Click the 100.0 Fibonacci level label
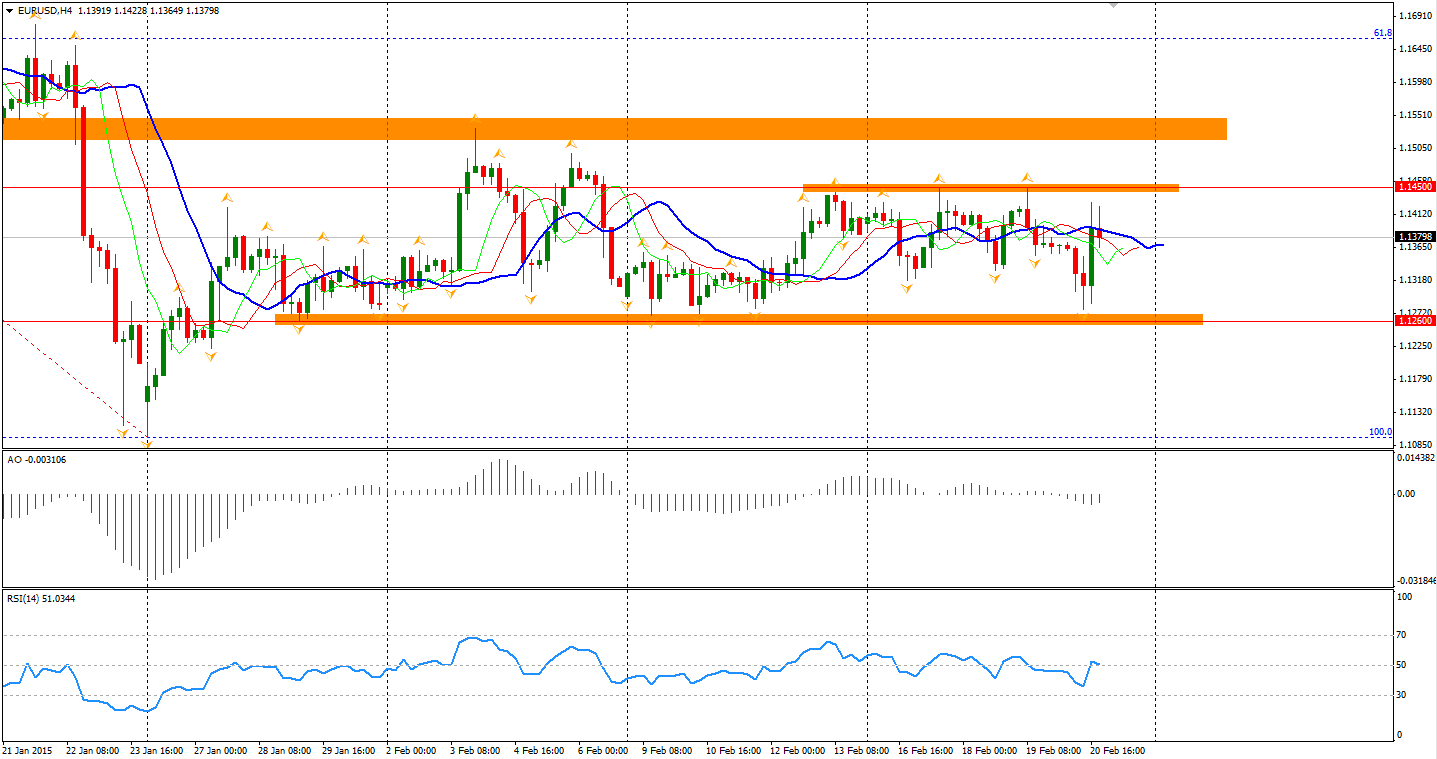Viewport: 1437px width, 759px height. click(1380, 432)
